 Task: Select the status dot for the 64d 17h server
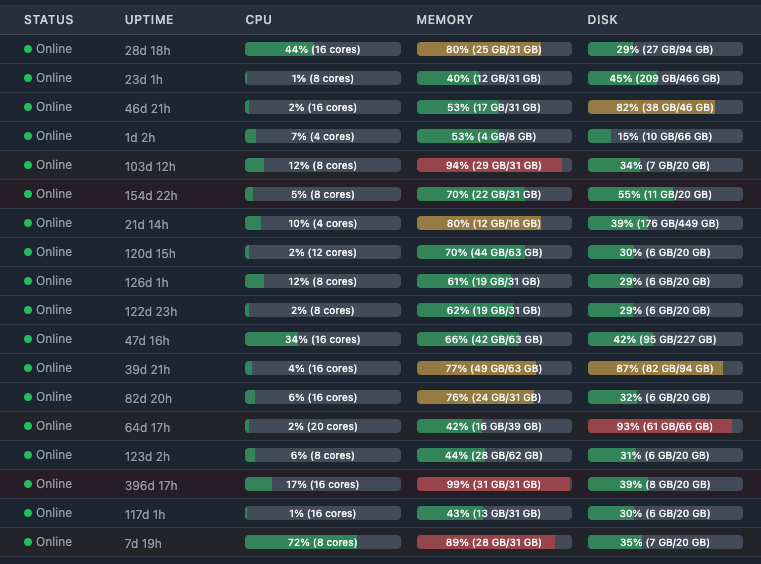[x=28, y=426]
